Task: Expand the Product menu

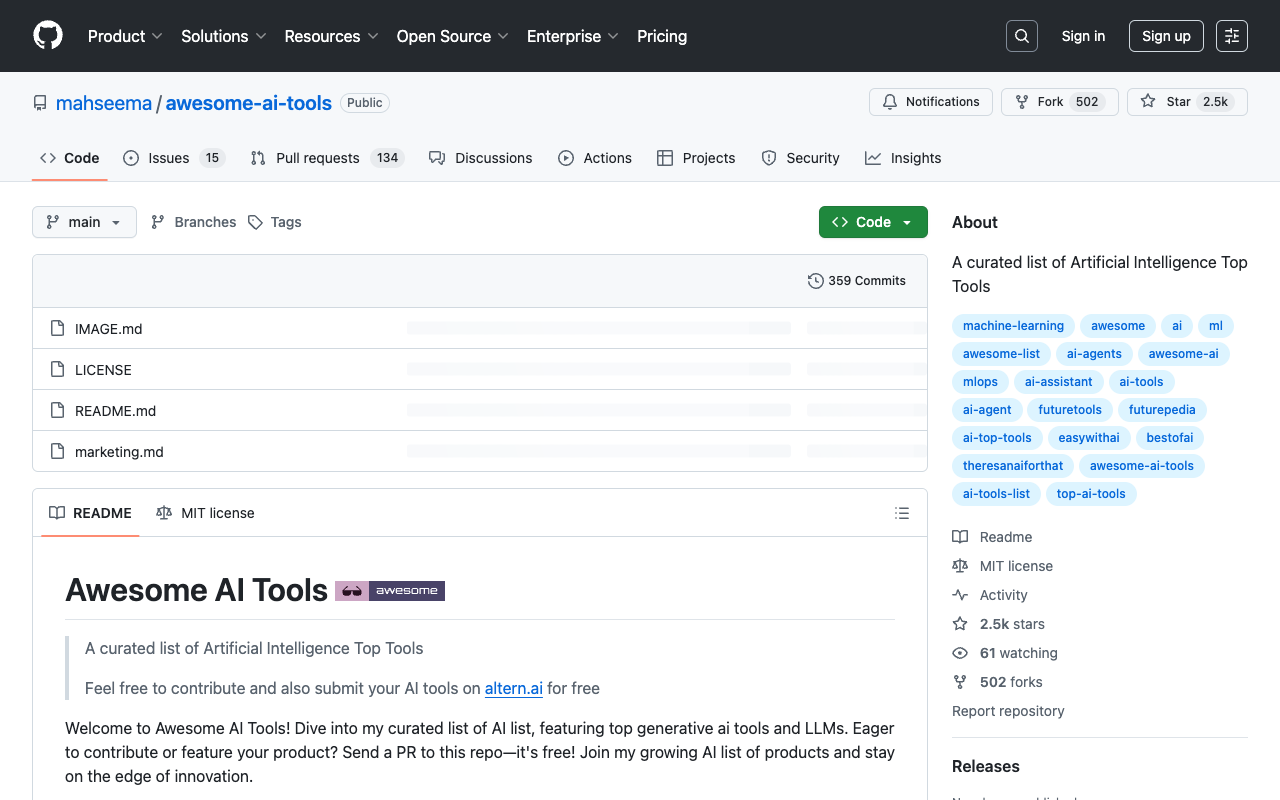Action: (x=125, y=36)
